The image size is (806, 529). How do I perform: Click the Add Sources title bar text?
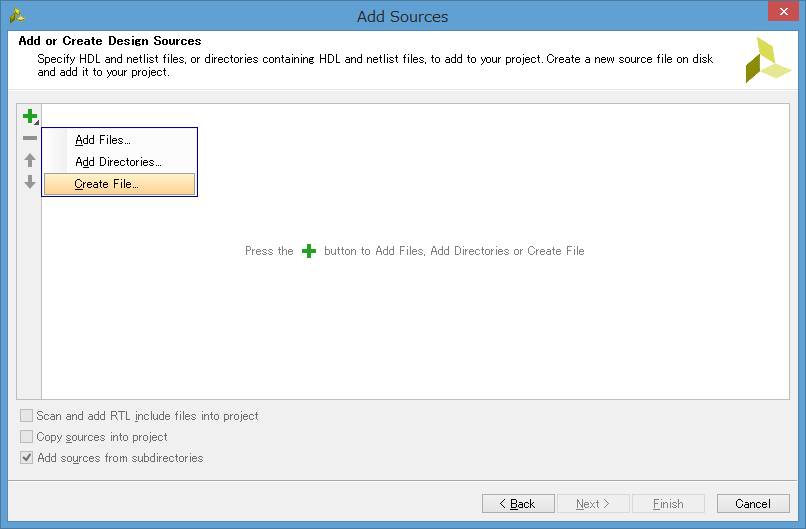[x=402, y=16]
